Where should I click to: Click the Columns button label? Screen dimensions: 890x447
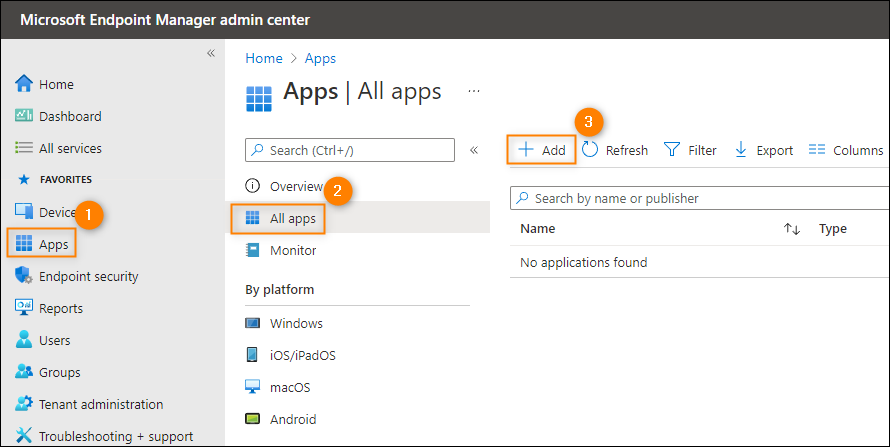click(x=858, y=150)
